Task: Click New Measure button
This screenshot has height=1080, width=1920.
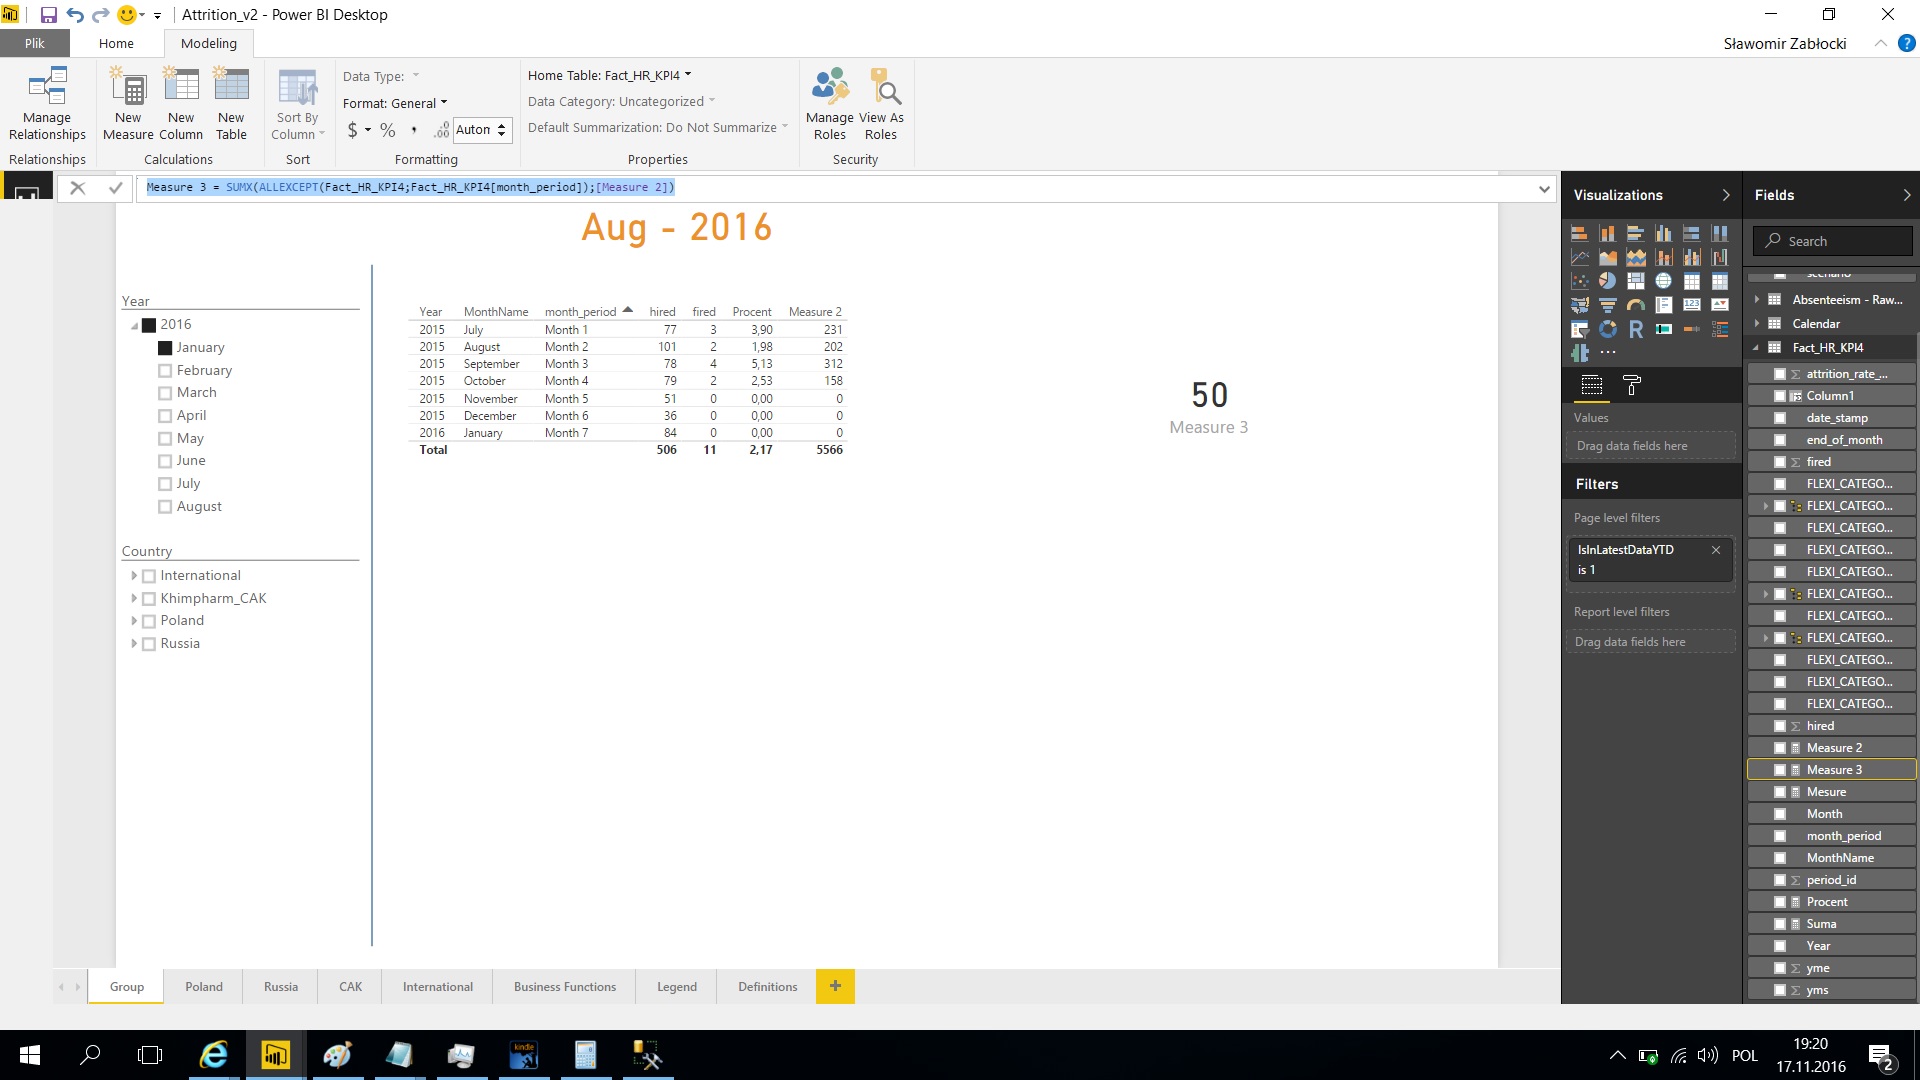Action: [128, 104]
